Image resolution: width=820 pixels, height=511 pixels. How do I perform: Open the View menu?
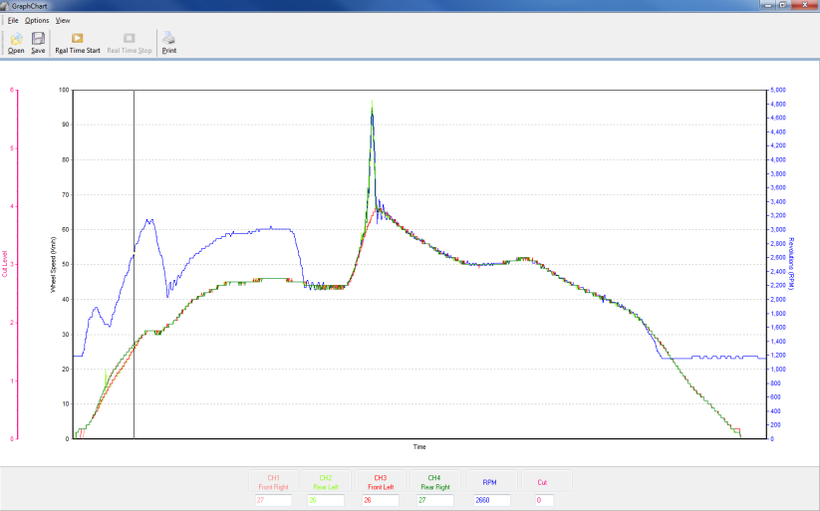(x=63, y=20)
